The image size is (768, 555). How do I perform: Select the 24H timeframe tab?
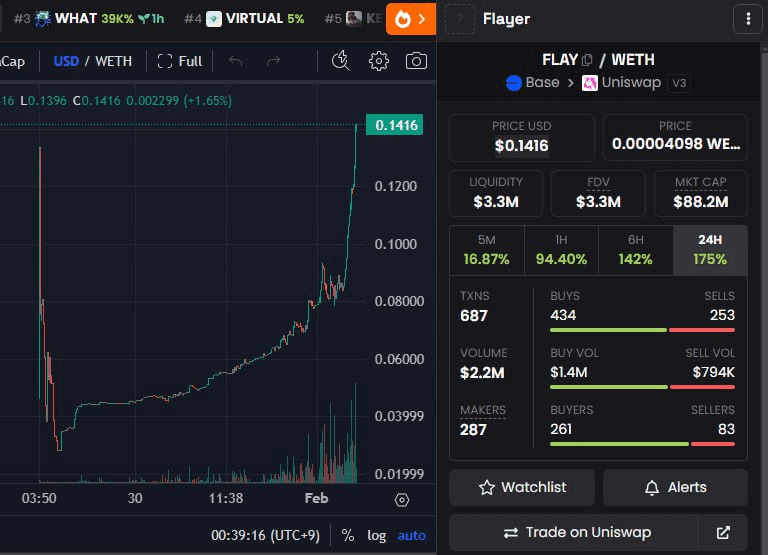[x=710, y=250]
